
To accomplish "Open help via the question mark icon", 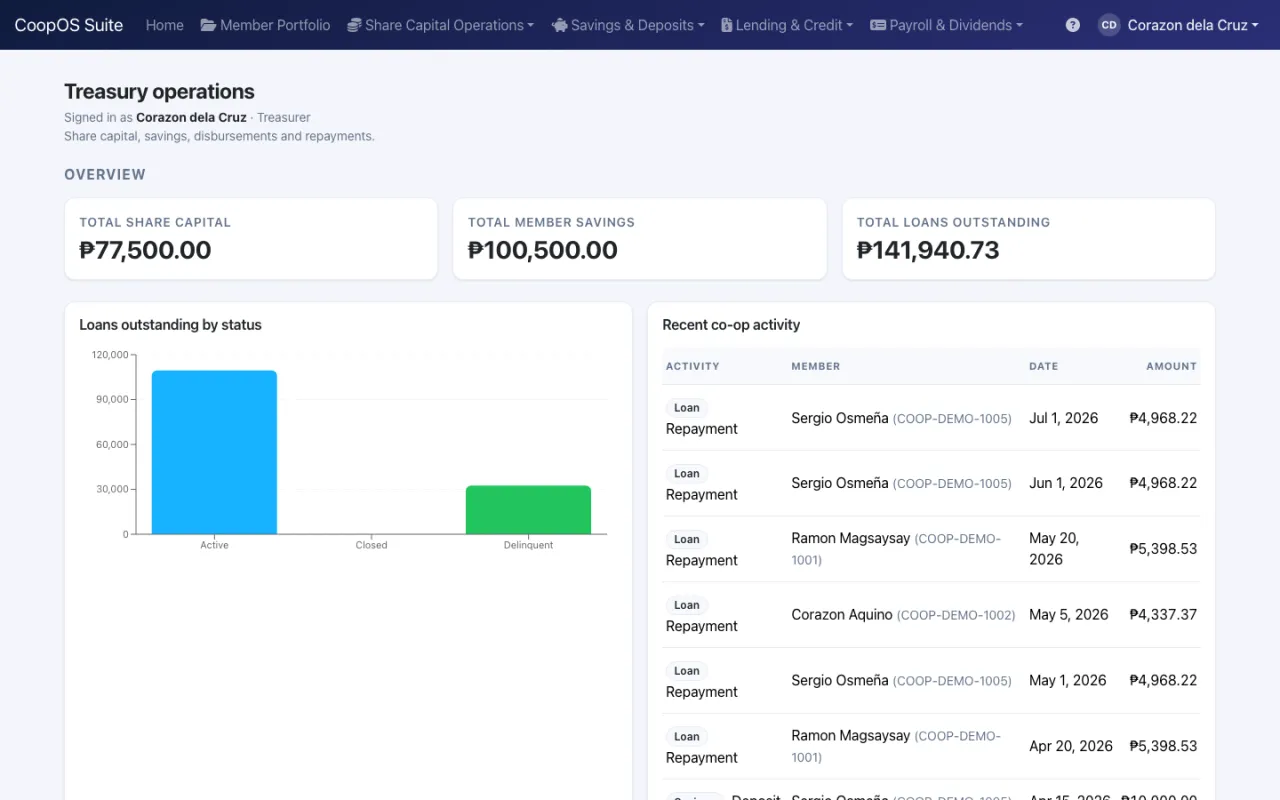I will coord(1073,25).
